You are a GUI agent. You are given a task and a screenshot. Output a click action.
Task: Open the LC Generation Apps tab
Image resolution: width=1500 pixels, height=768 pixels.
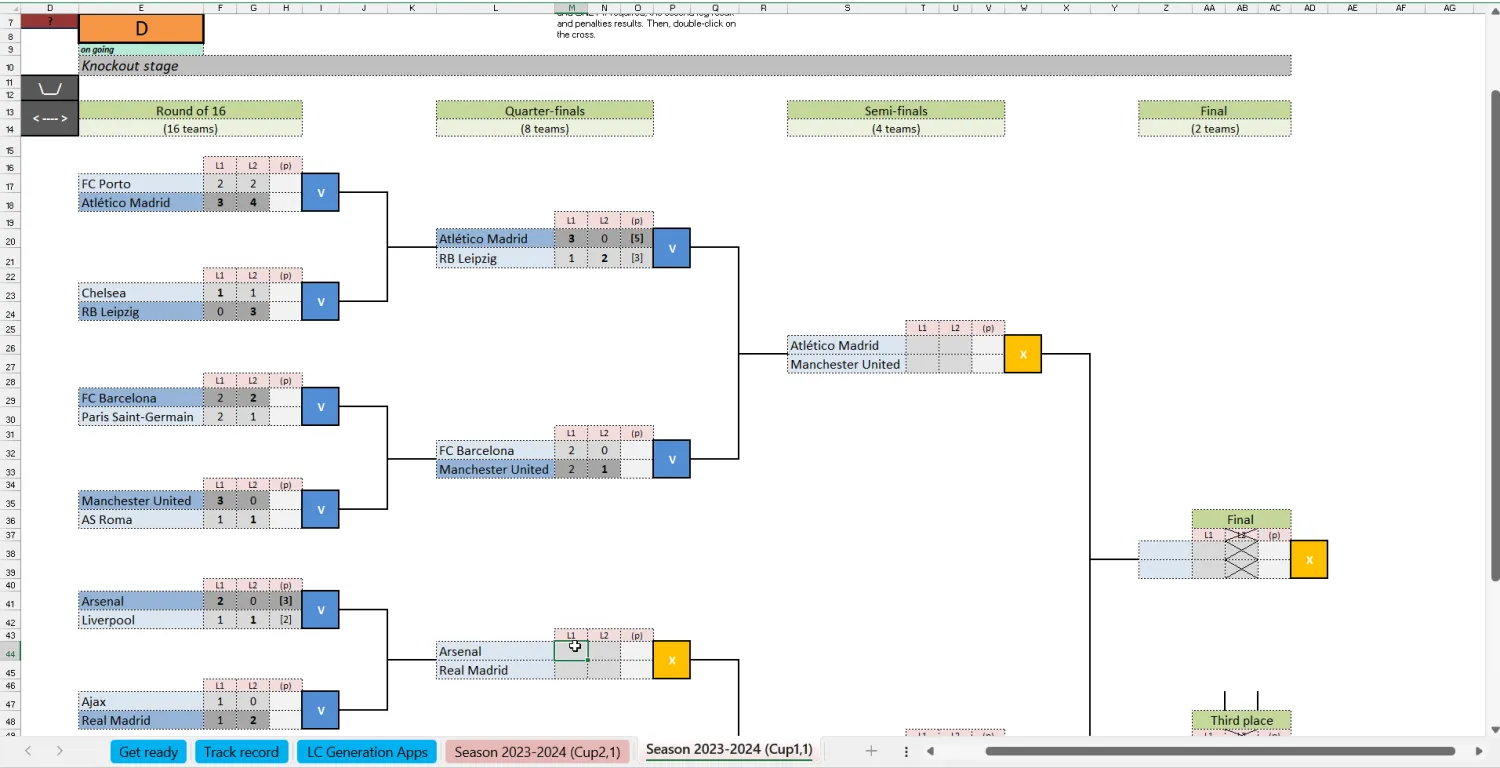(x=367, y=752)
